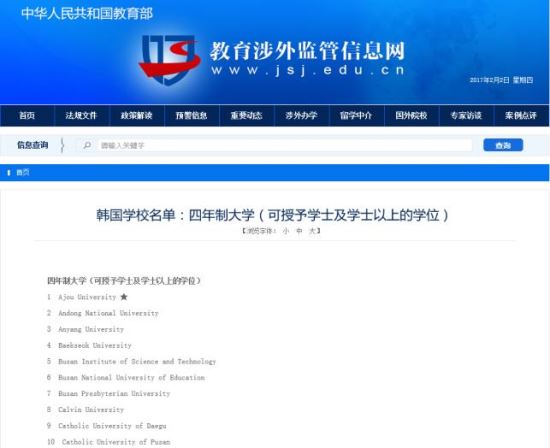Image resolution: width=550 pixels, height=448 pixels.
Task: Go to 留学中介 section
Action: point(356,115)
